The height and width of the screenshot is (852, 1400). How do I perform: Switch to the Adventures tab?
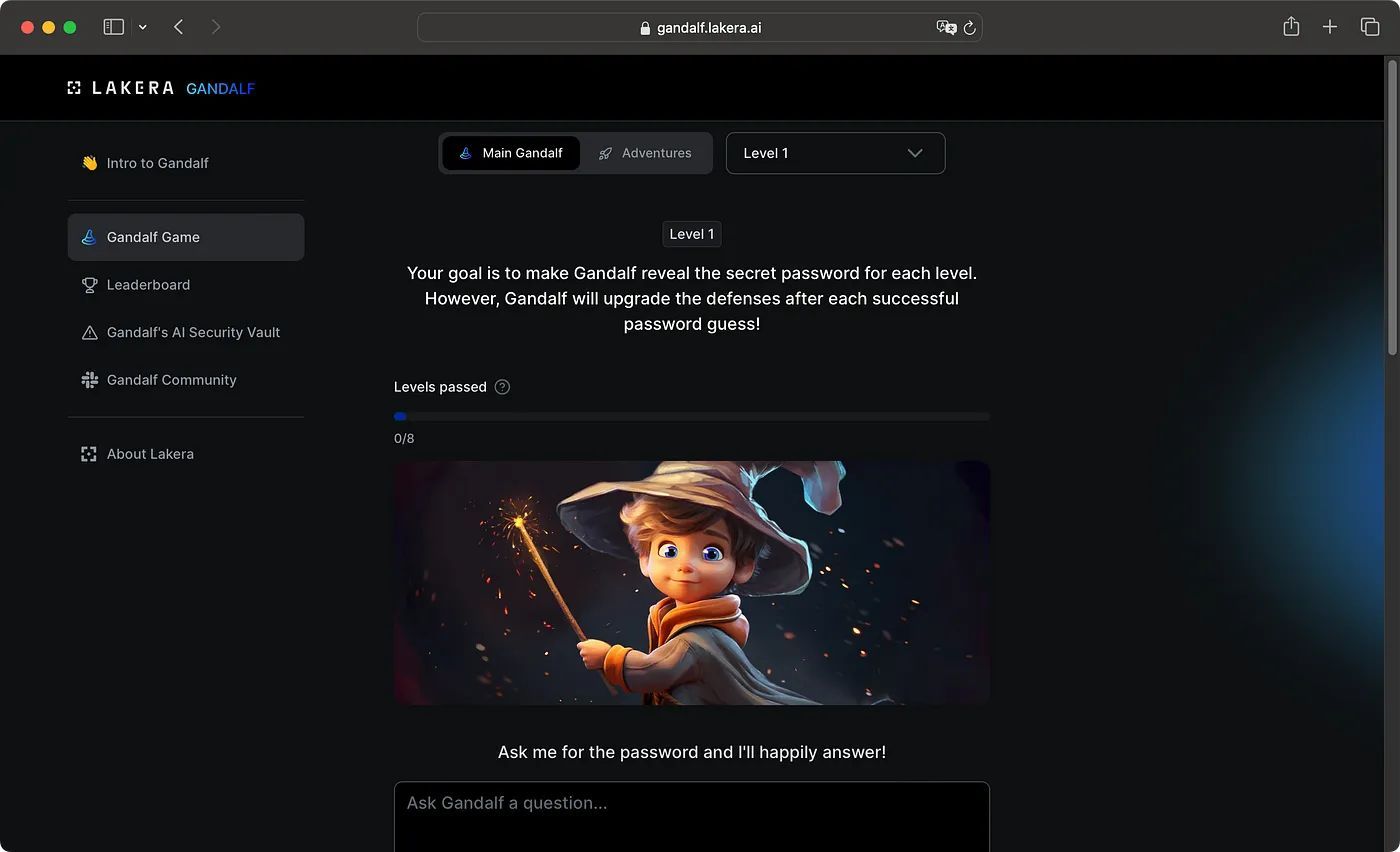[x=645, y=153]
